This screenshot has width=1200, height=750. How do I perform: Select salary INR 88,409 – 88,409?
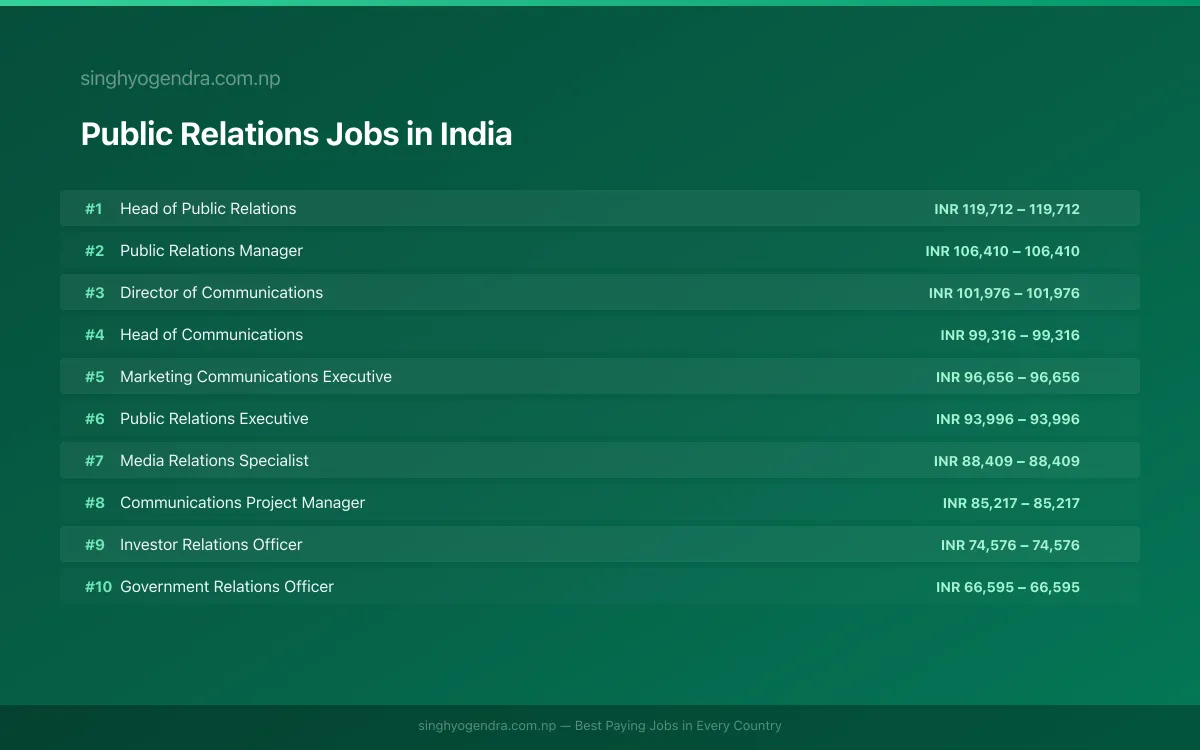1007,461
